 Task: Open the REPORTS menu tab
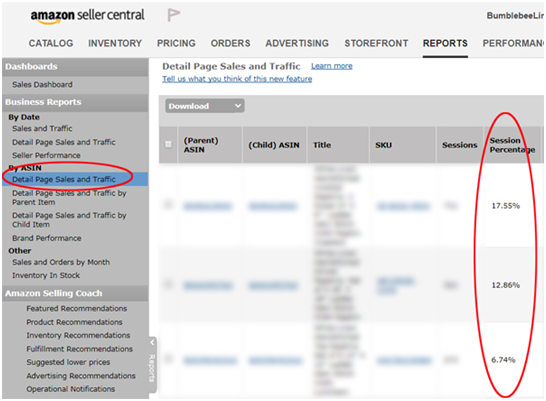pyautogui.click(x=445, y=43)
